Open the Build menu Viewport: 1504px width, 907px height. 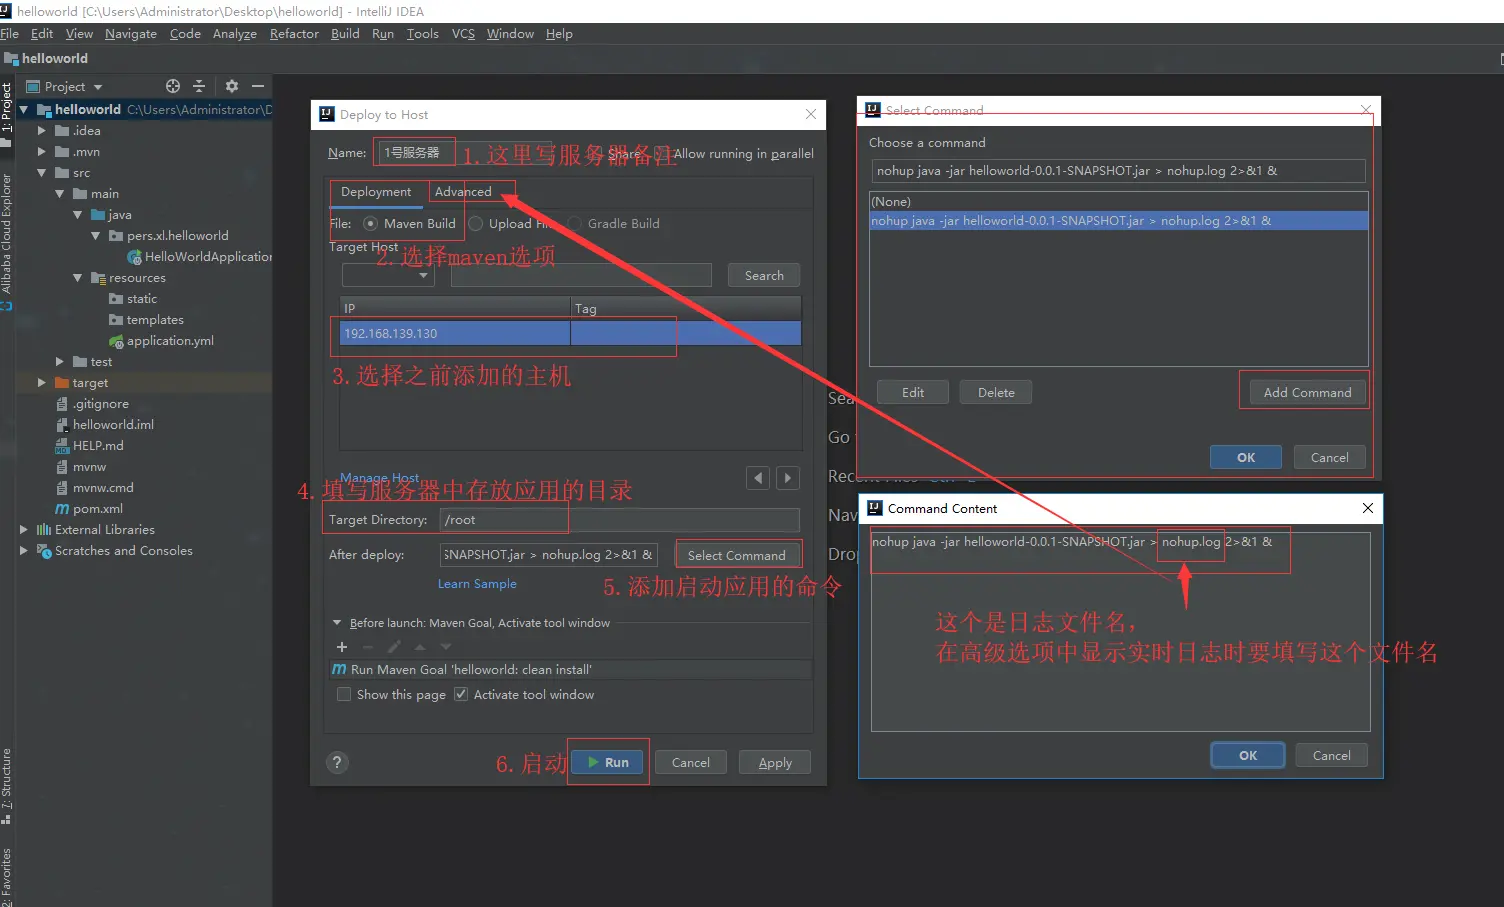pyautogui.click(x=345, y=34)
